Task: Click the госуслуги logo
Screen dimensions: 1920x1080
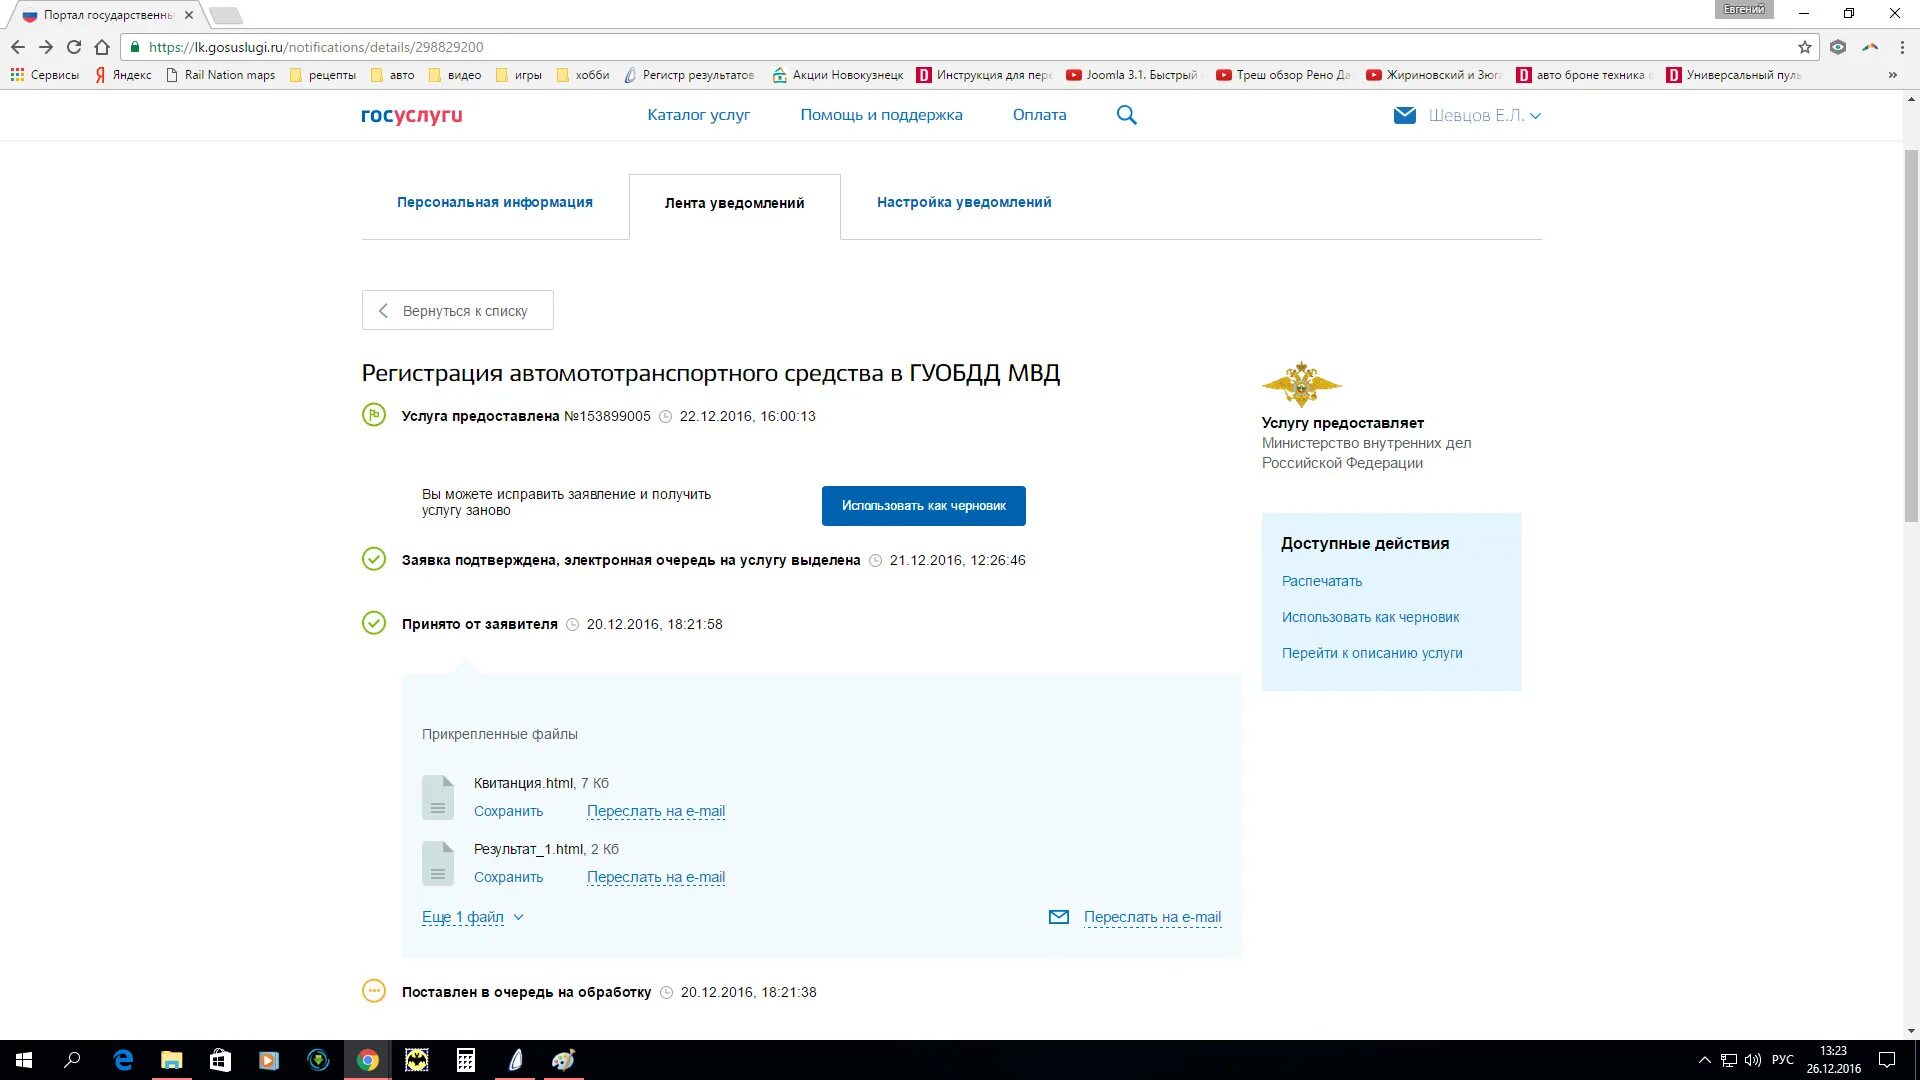Action: click(411, 115)
